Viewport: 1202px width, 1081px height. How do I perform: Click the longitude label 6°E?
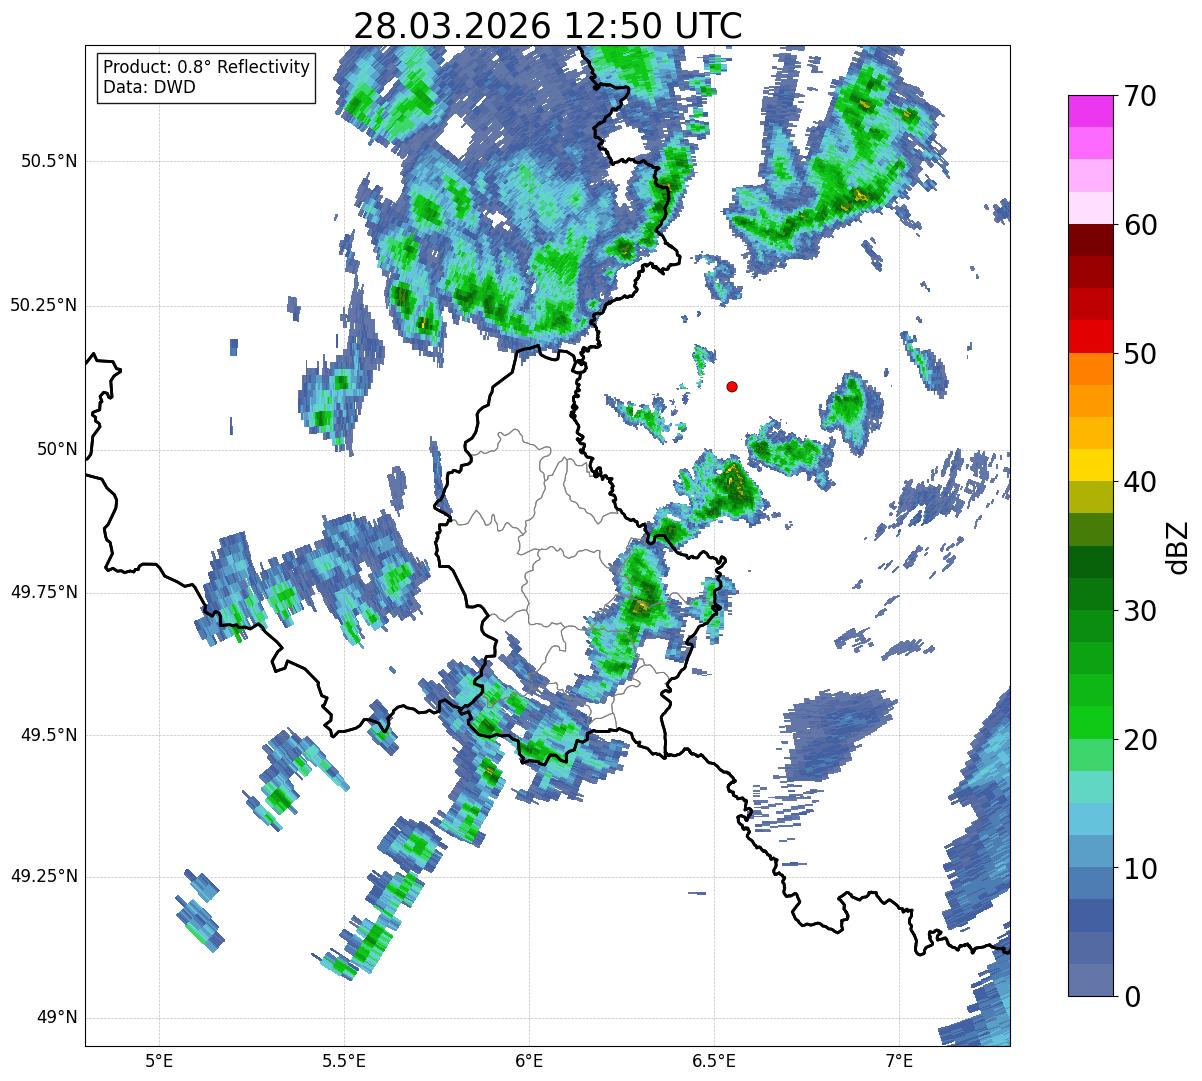(529, 1060)
